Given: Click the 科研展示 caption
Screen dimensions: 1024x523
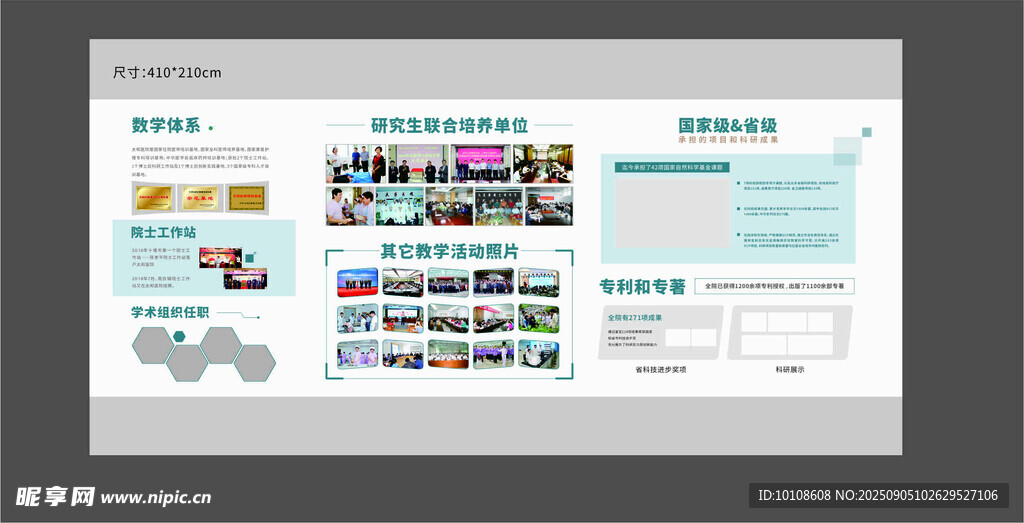Looking at the screenshot, I should point(790,369).
